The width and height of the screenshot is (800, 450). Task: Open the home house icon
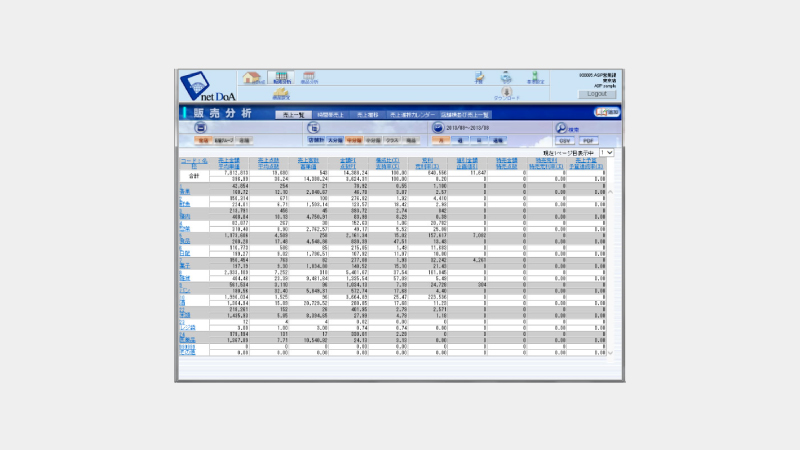click(x=253, y=78)
